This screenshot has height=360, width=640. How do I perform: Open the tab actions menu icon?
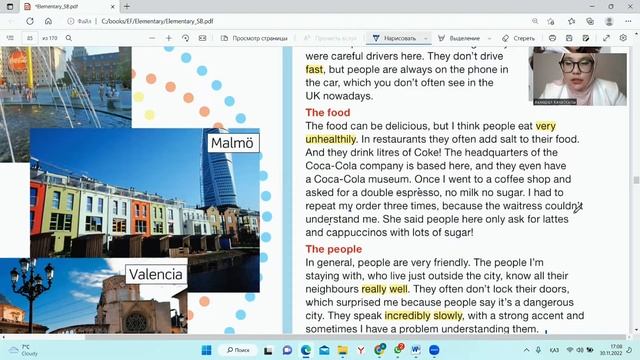coord(10,7)
